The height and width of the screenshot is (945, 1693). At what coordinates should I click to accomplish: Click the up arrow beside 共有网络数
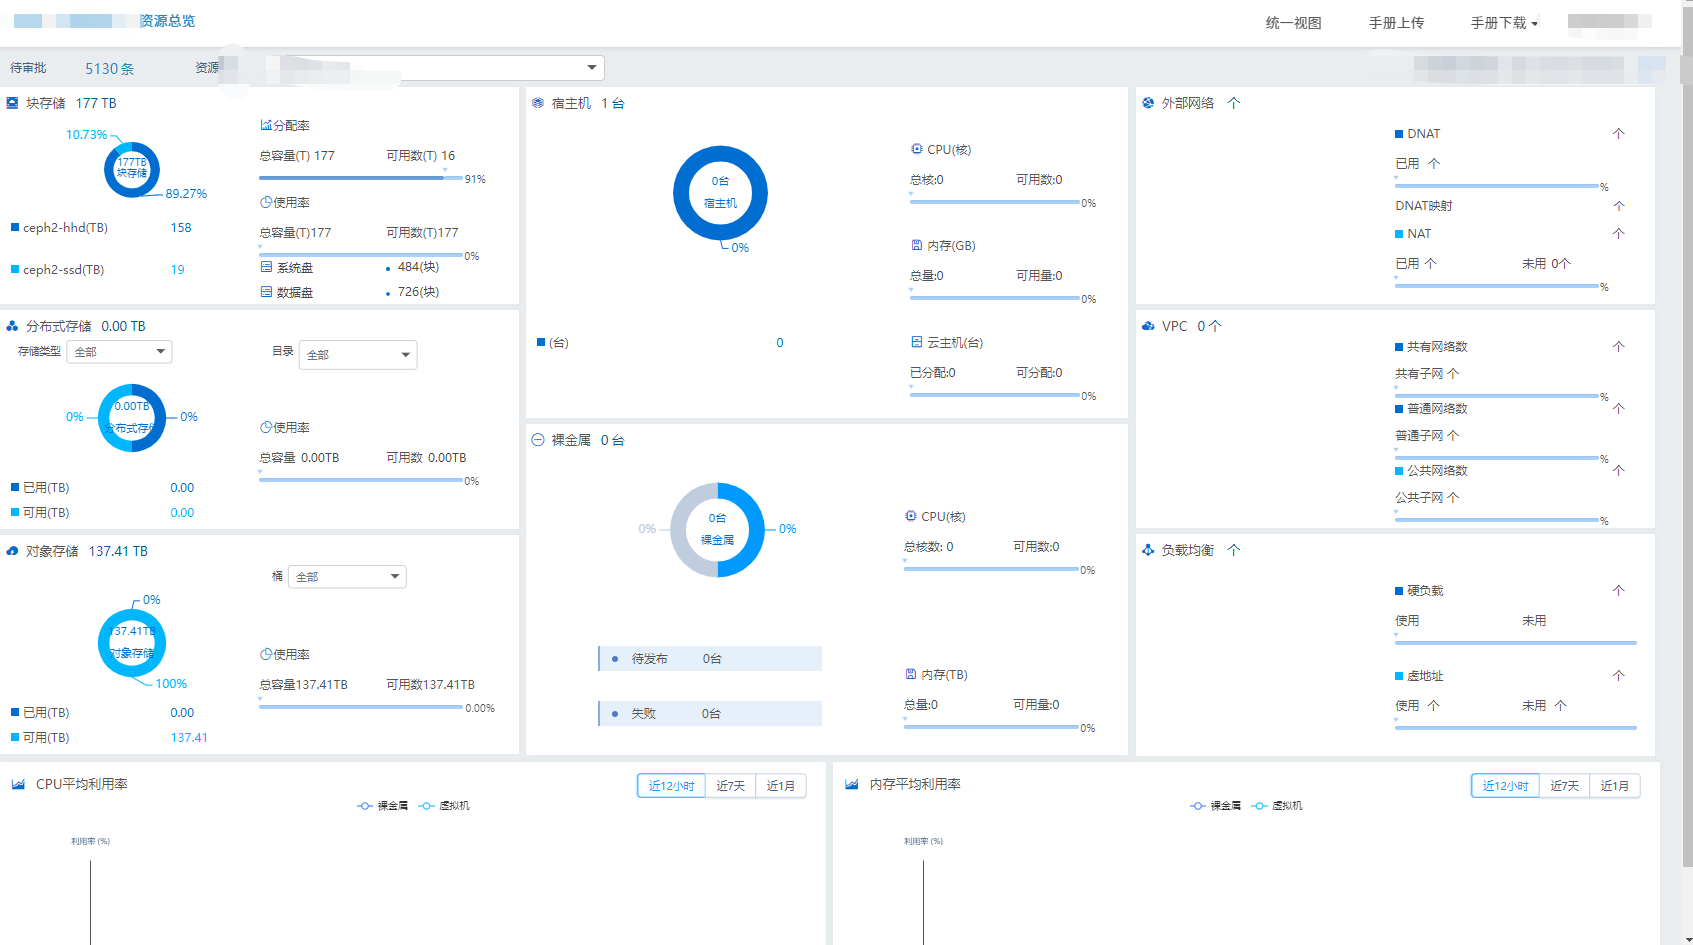click(x=1619, y=346)
